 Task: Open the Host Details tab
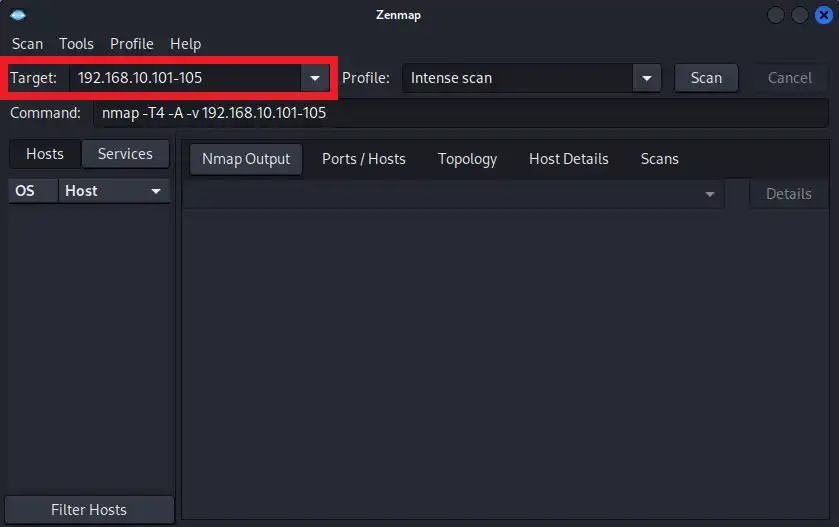point(569,159)
